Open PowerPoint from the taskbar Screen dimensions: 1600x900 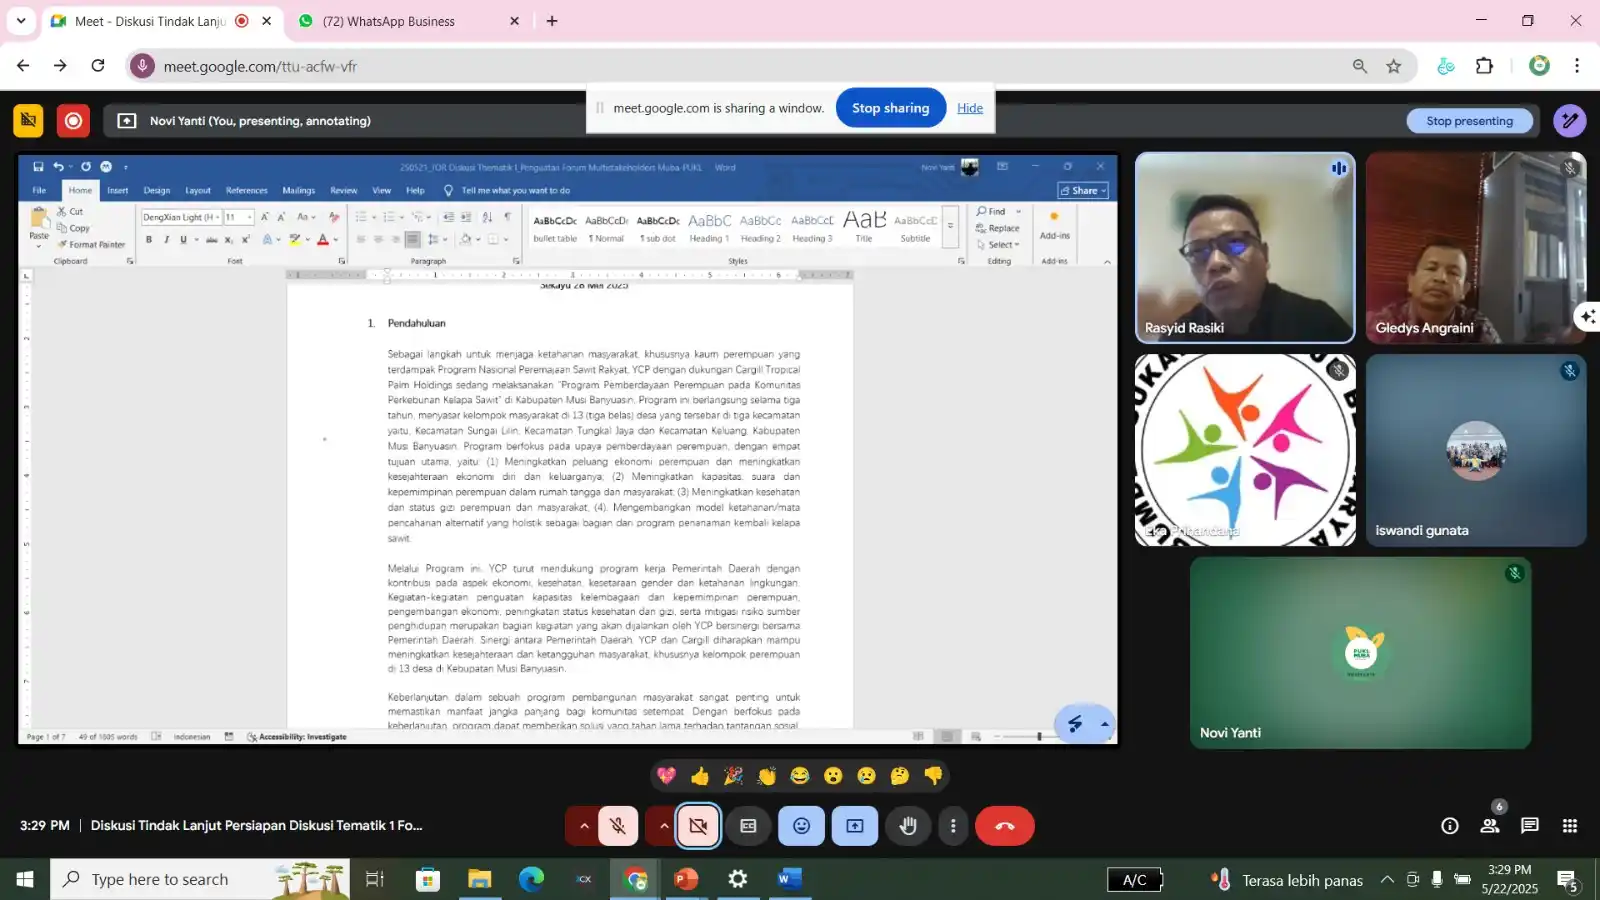[x=686, y=879]
